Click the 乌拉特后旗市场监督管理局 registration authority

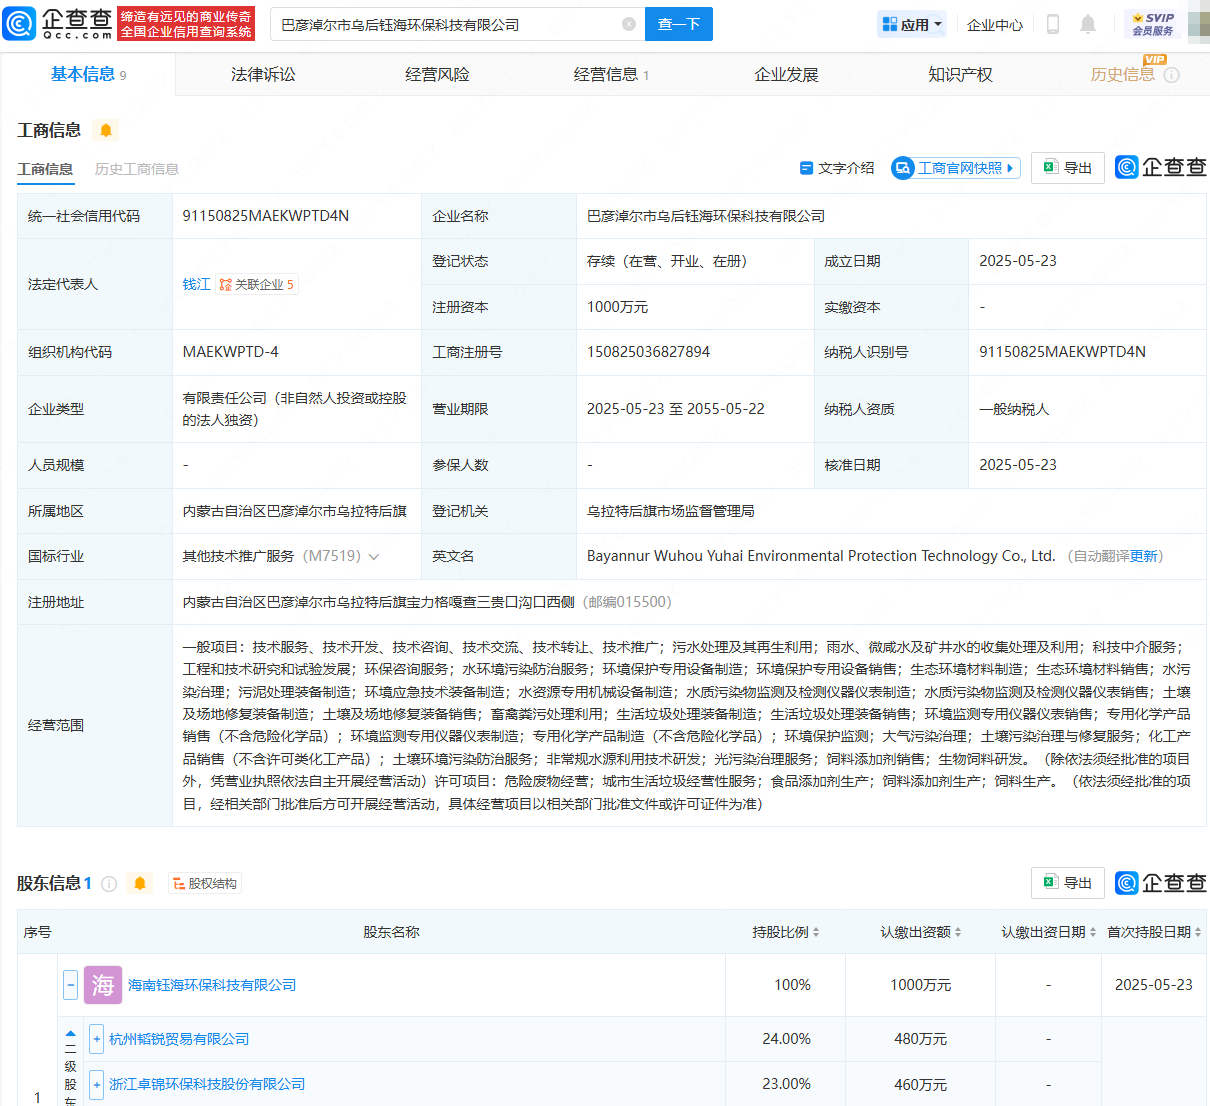click(x=670, y=511)
